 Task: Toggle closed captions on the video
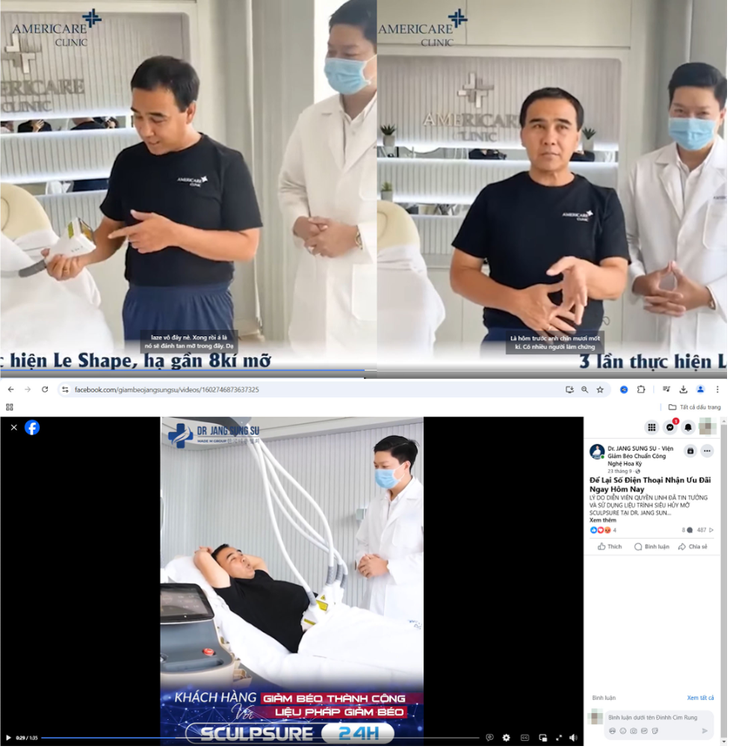click(x=526, y=740)
